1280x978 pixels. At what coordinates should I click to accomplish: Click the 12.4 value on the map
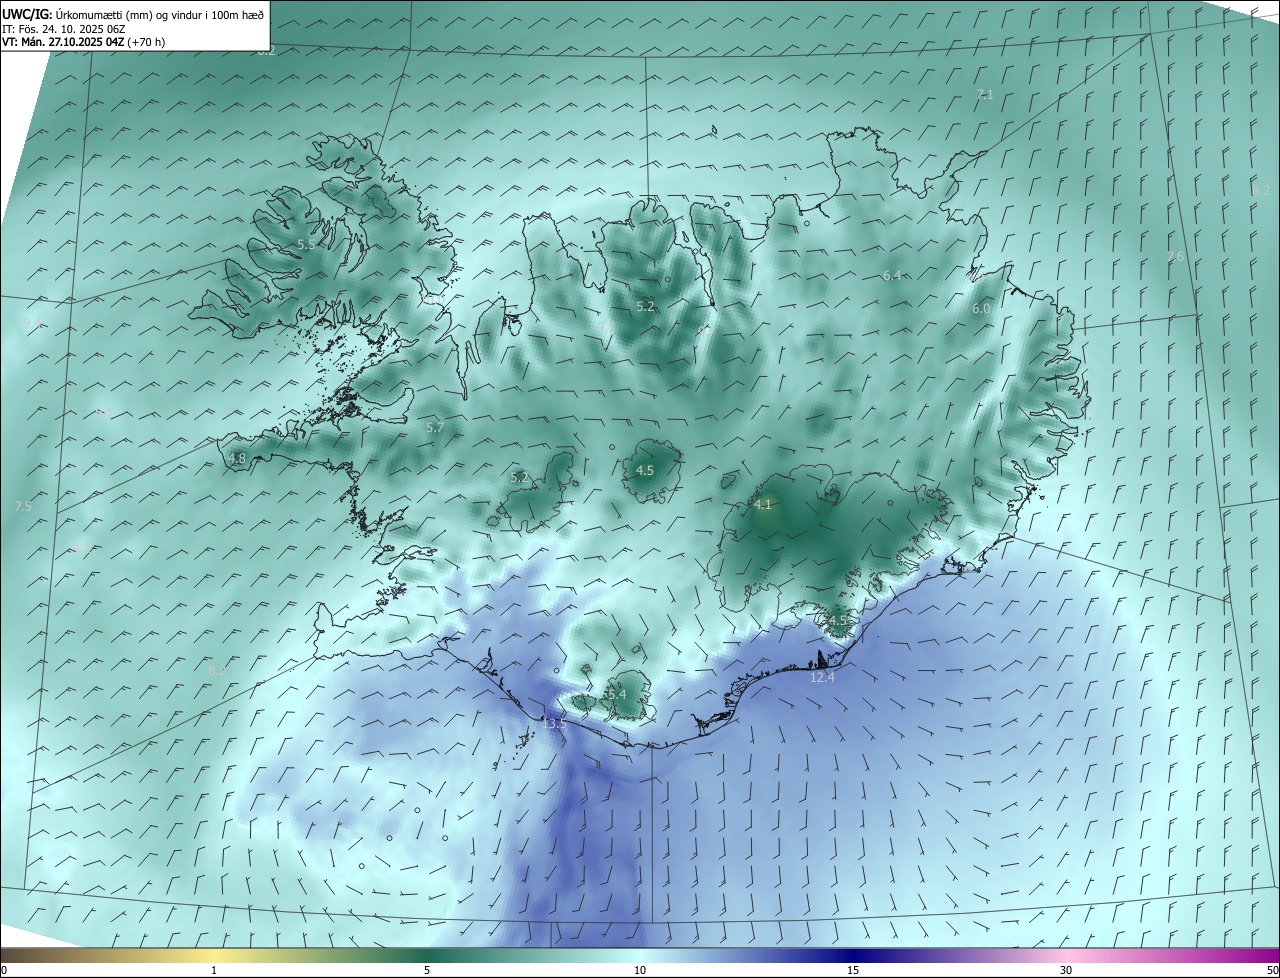(822, 677)
